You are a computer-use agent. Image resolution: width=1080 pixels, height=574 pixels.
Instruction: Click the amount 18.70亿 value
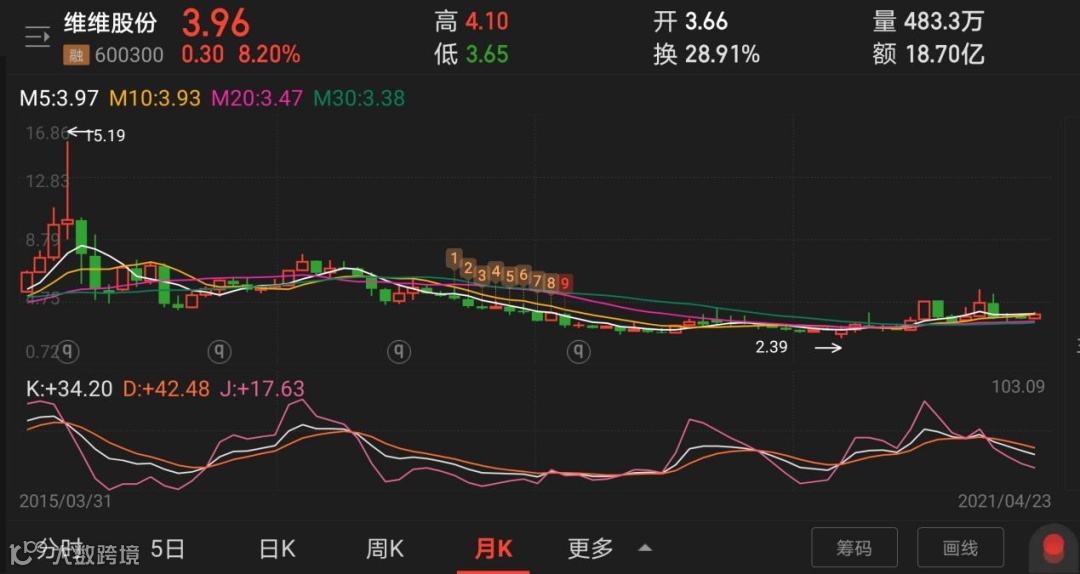point(943,54)
